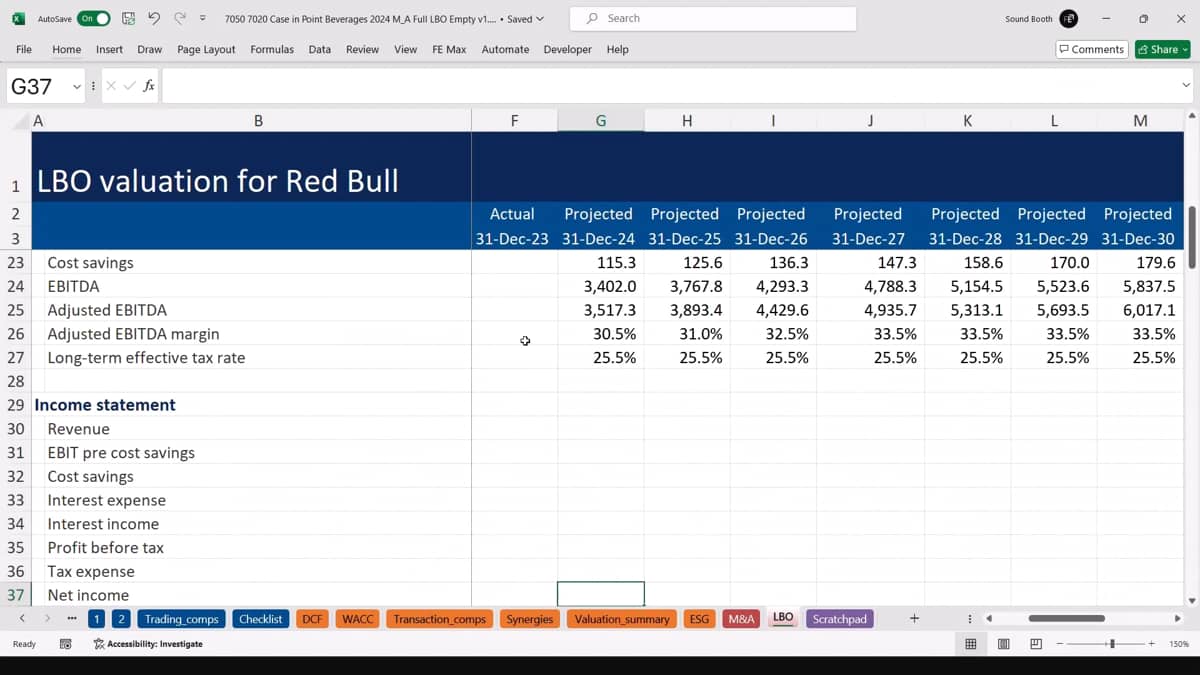Viewport: 1200px width, 675px height.
Task: Open Customize Quick Access Toolbar dropdown
Action: [x=203, y=18]
